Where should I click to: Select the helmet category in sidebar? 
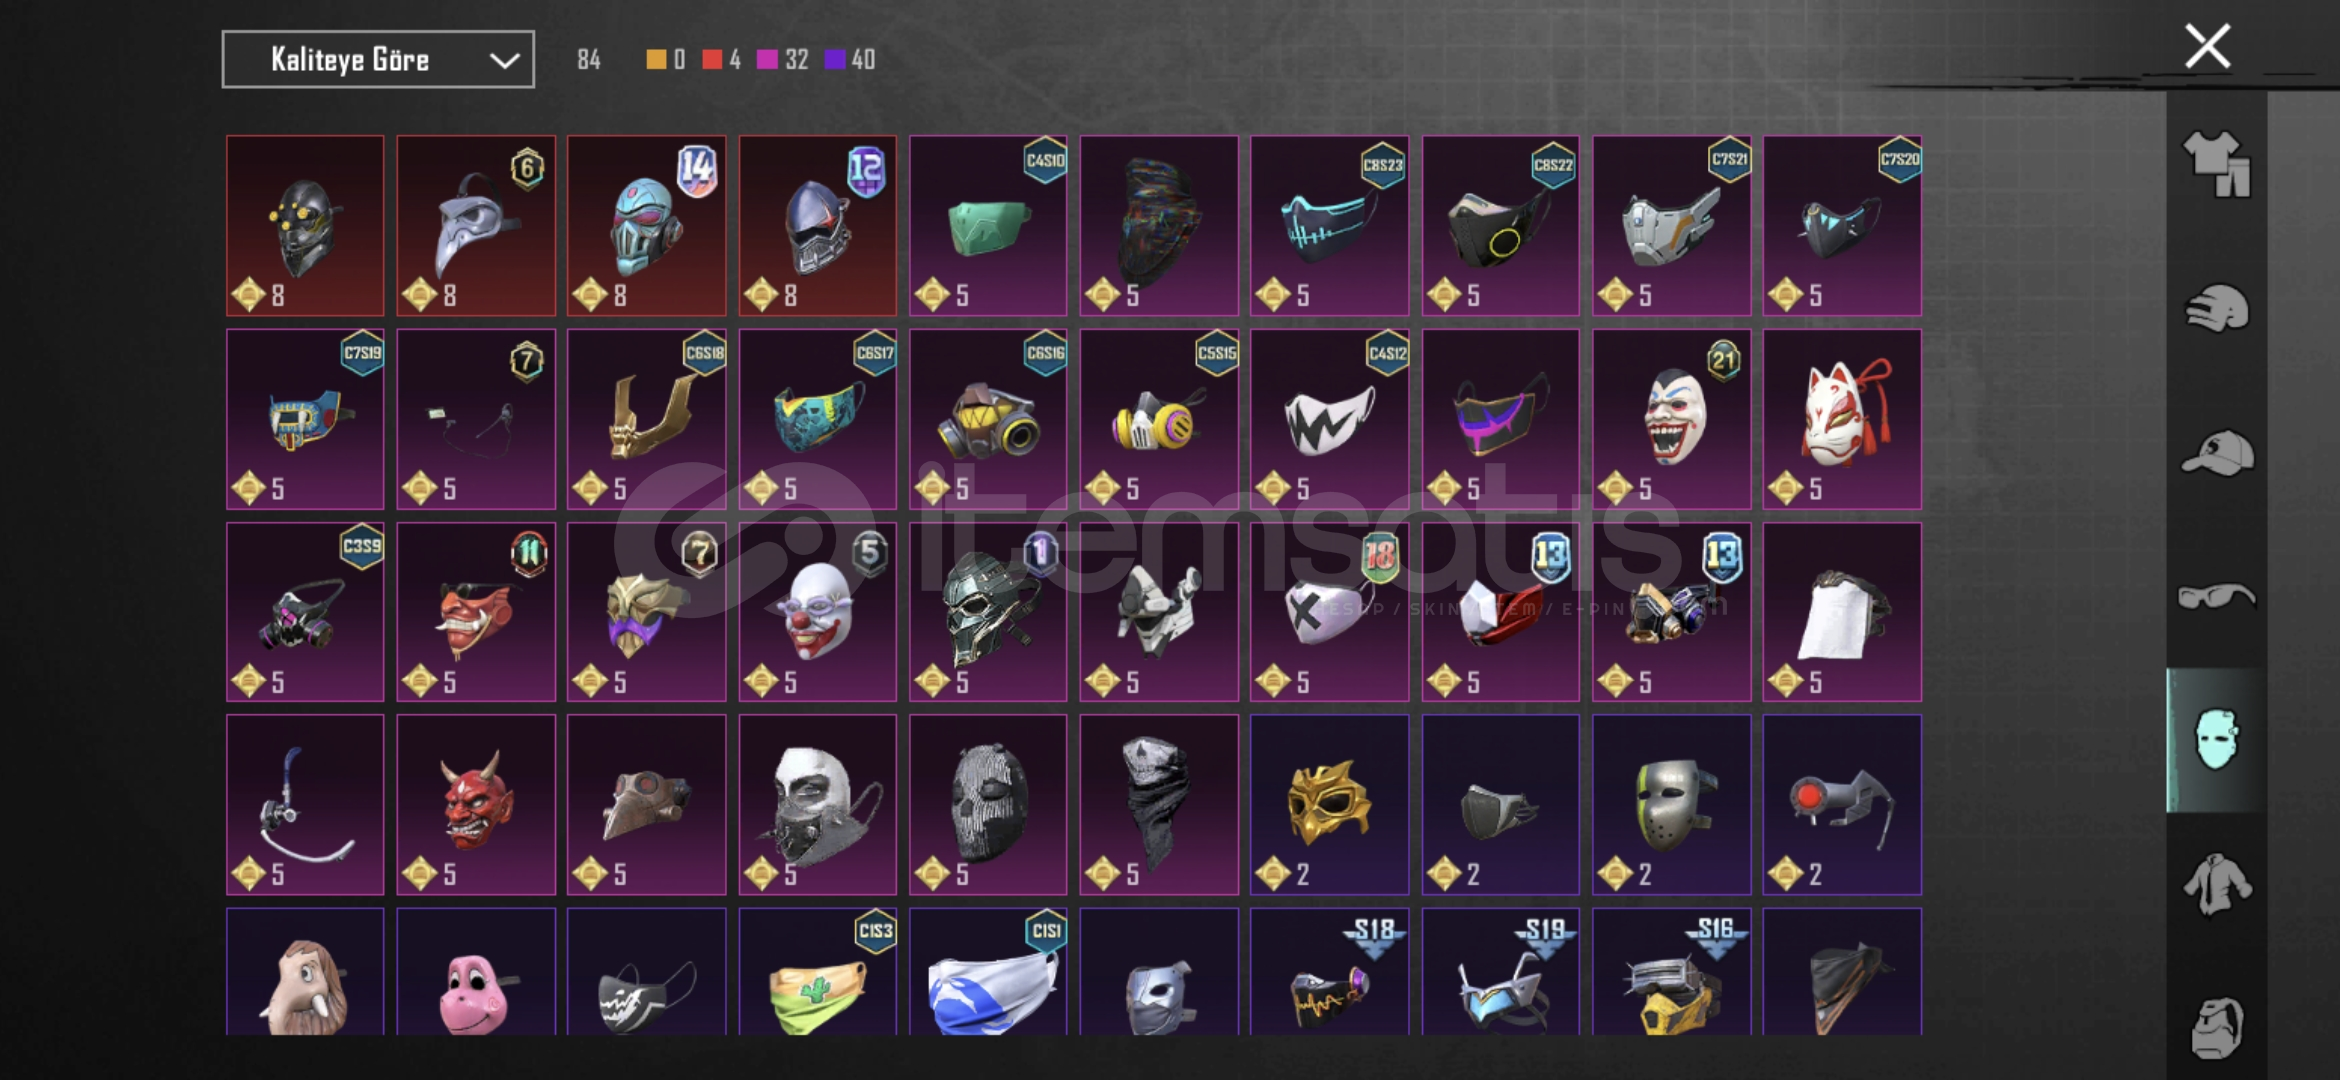click(x=2216, y=308)
